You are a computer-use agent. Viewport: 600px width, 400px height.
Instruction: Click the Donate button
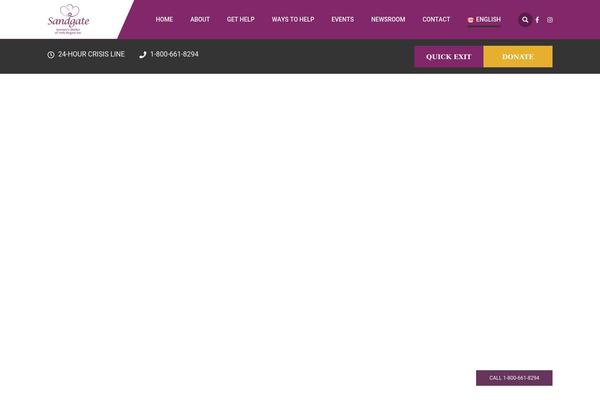(518, 57)
